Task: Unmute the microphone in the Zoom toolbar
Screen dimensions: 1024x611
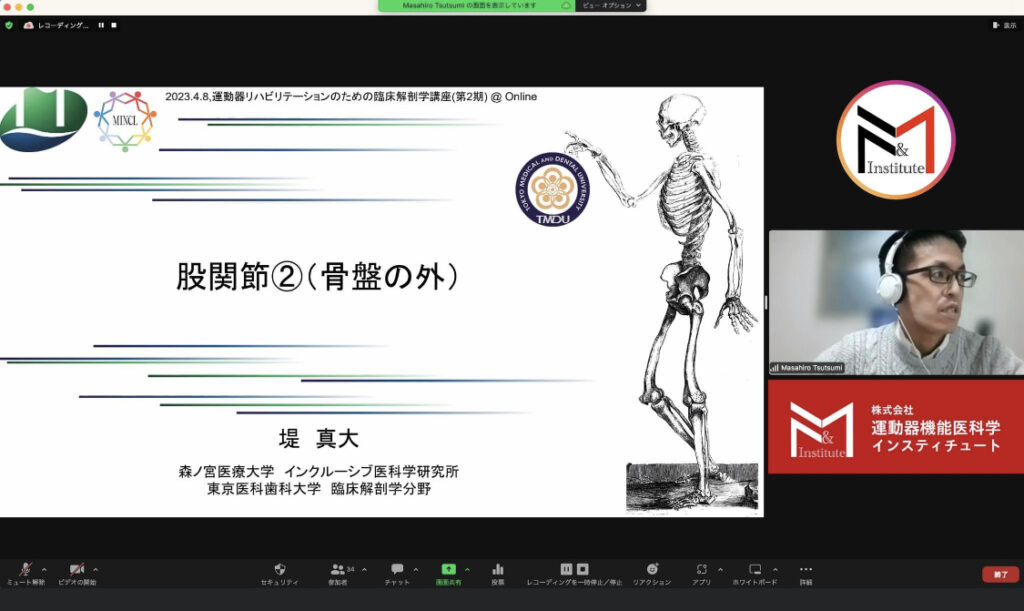Action: [x=26, y=569]
